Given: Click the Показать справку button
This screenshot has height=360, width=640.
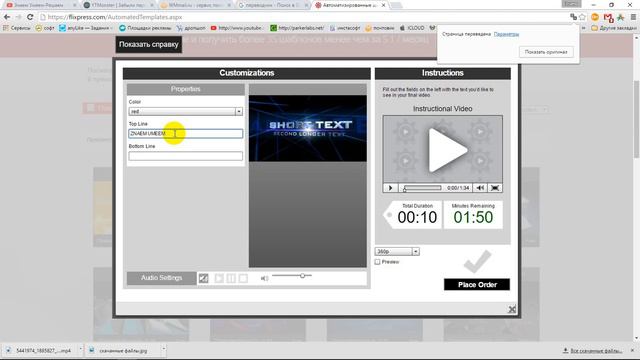Looking at the screenshot, I should coord(149,44).
